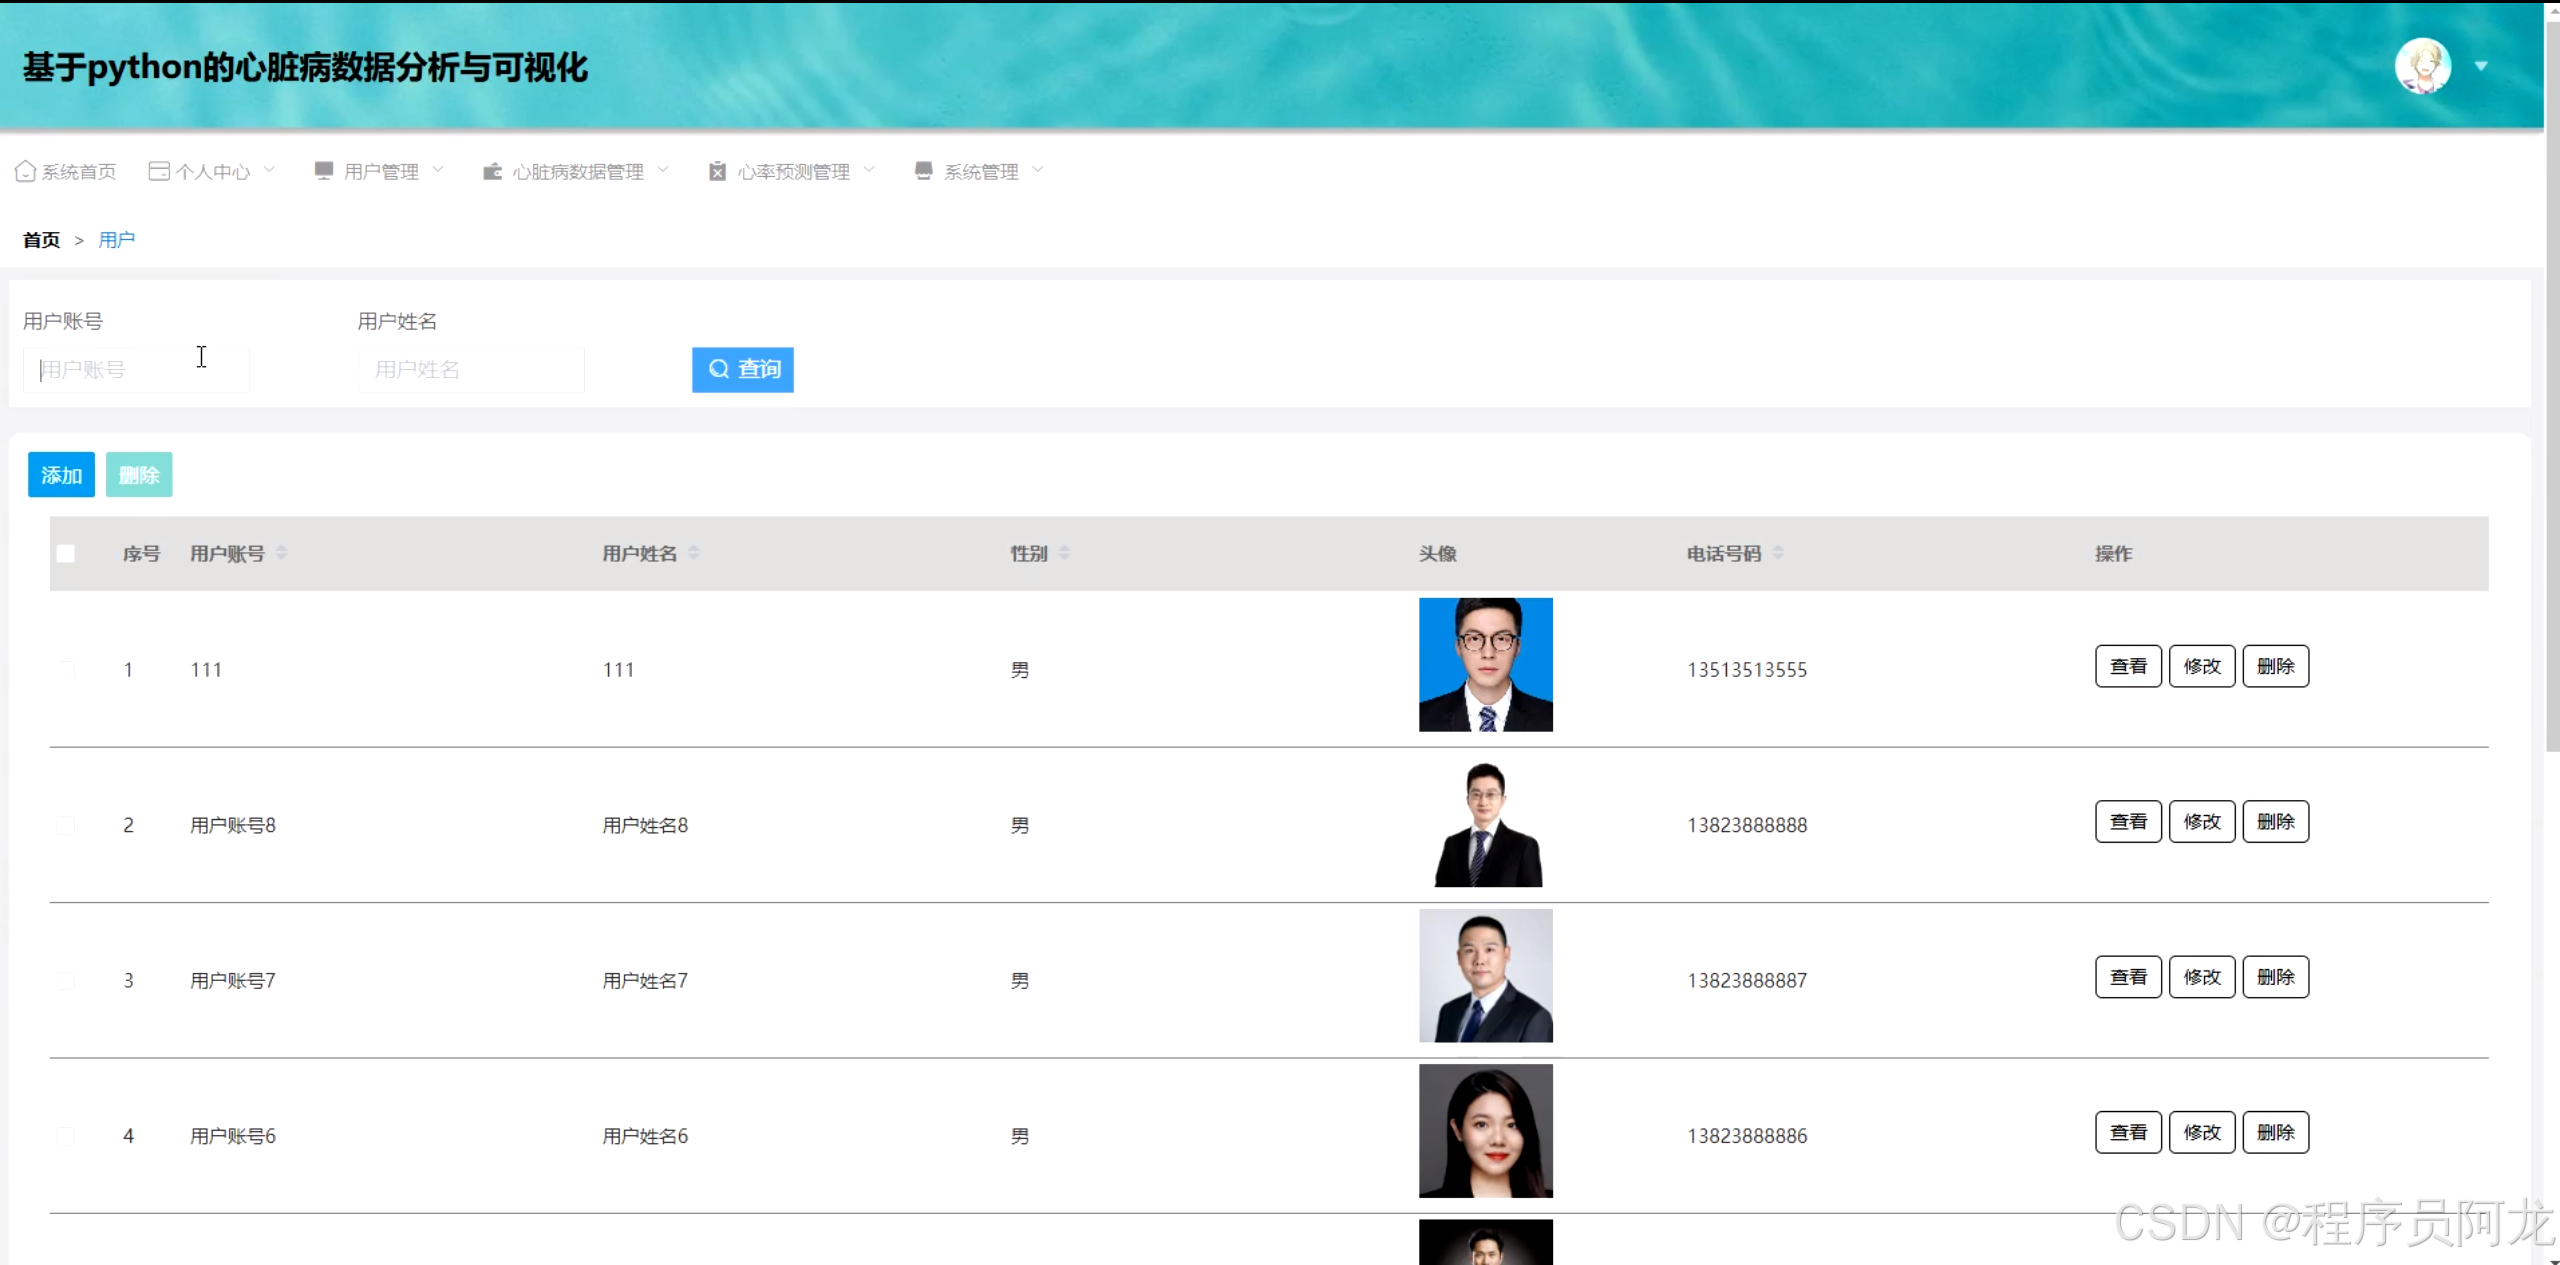Click the monitor icon beside 系统管理
Image resolution: width=2560 pixels, height=1265 pixels.
[923, 171]
